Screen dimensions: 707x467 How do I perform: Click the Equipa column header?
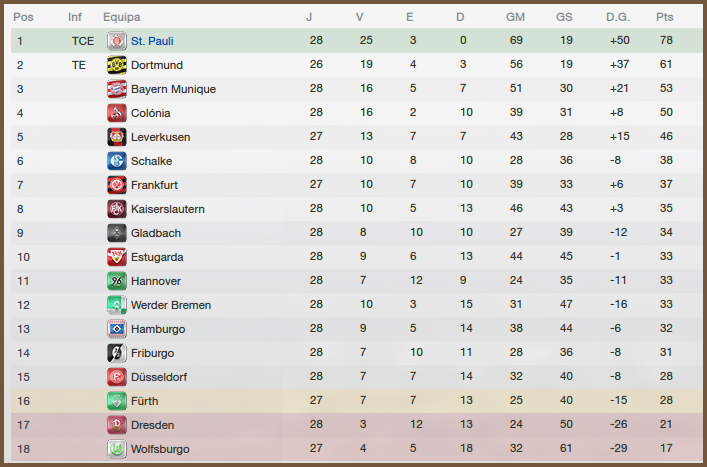pyautogui.click(x=121, y=17)
